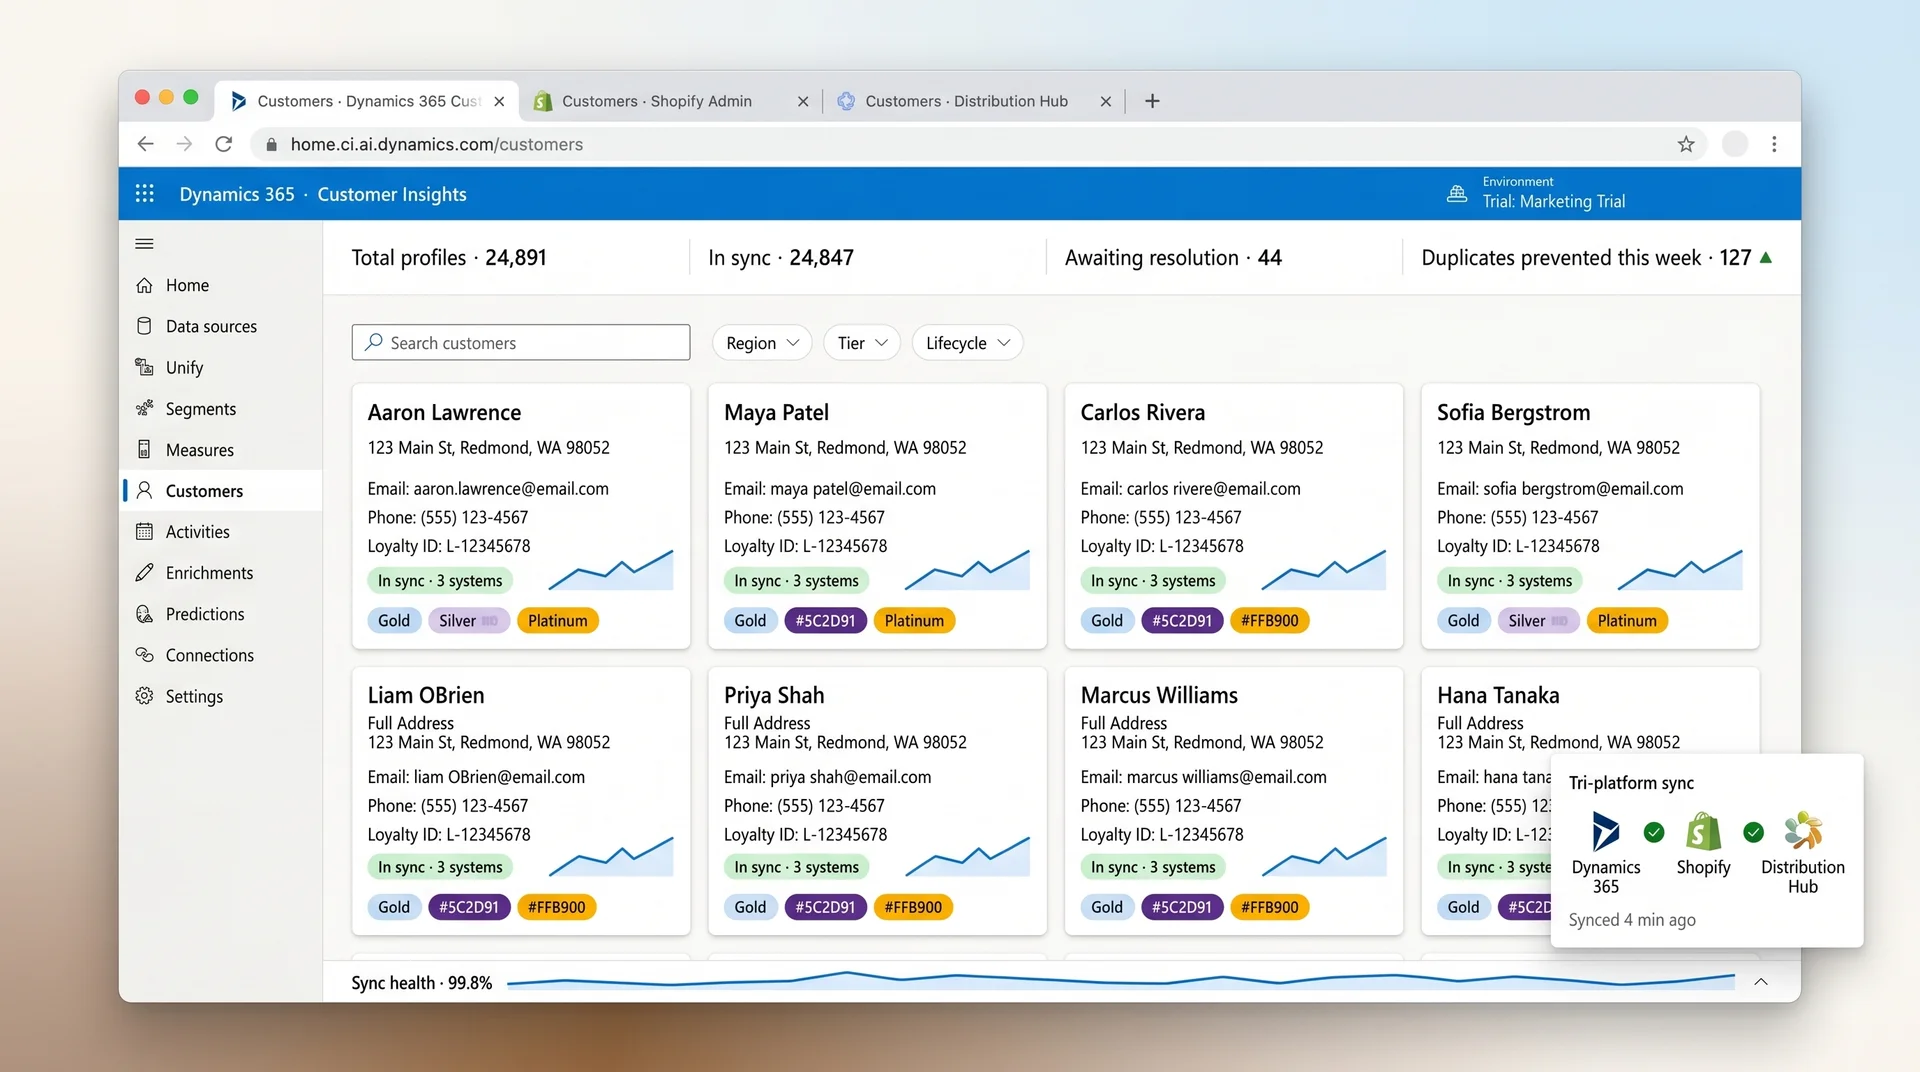Click #FFB900 badge on Carlos Rivera card

point(1269,620)
